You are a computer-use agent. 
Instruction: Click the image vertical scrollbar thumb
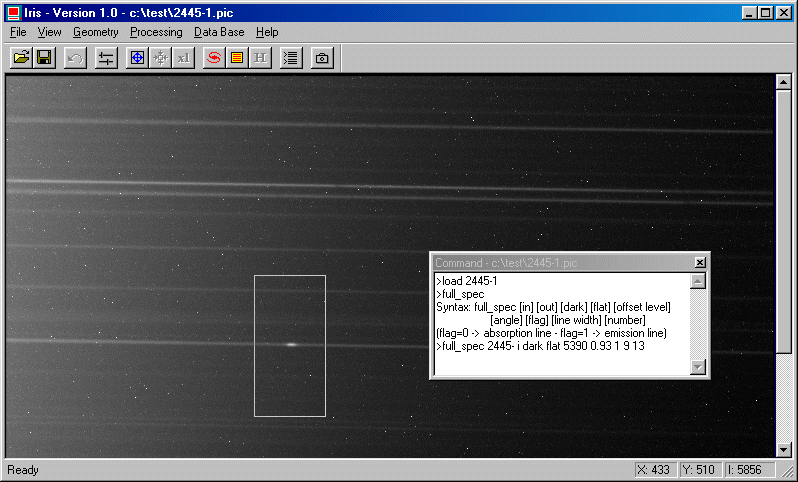783,221
